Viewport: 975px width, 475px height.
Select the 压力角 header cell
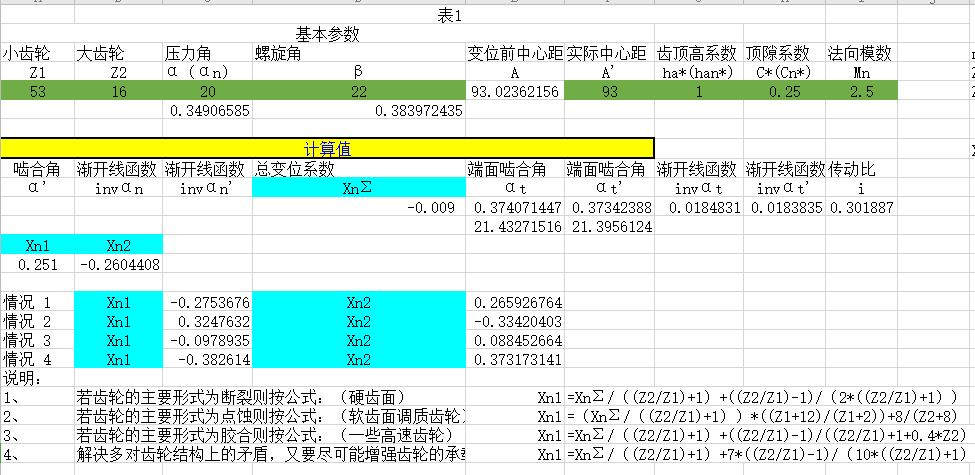click(208, 53)
